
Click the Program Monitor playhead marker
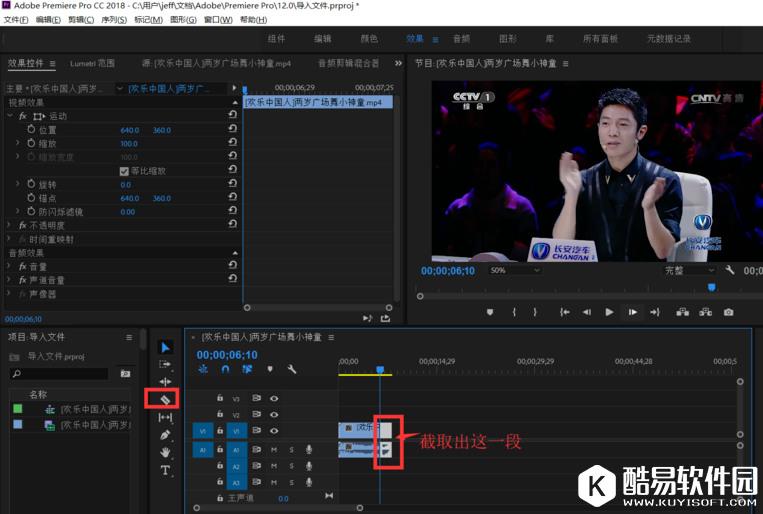[711, 288]
